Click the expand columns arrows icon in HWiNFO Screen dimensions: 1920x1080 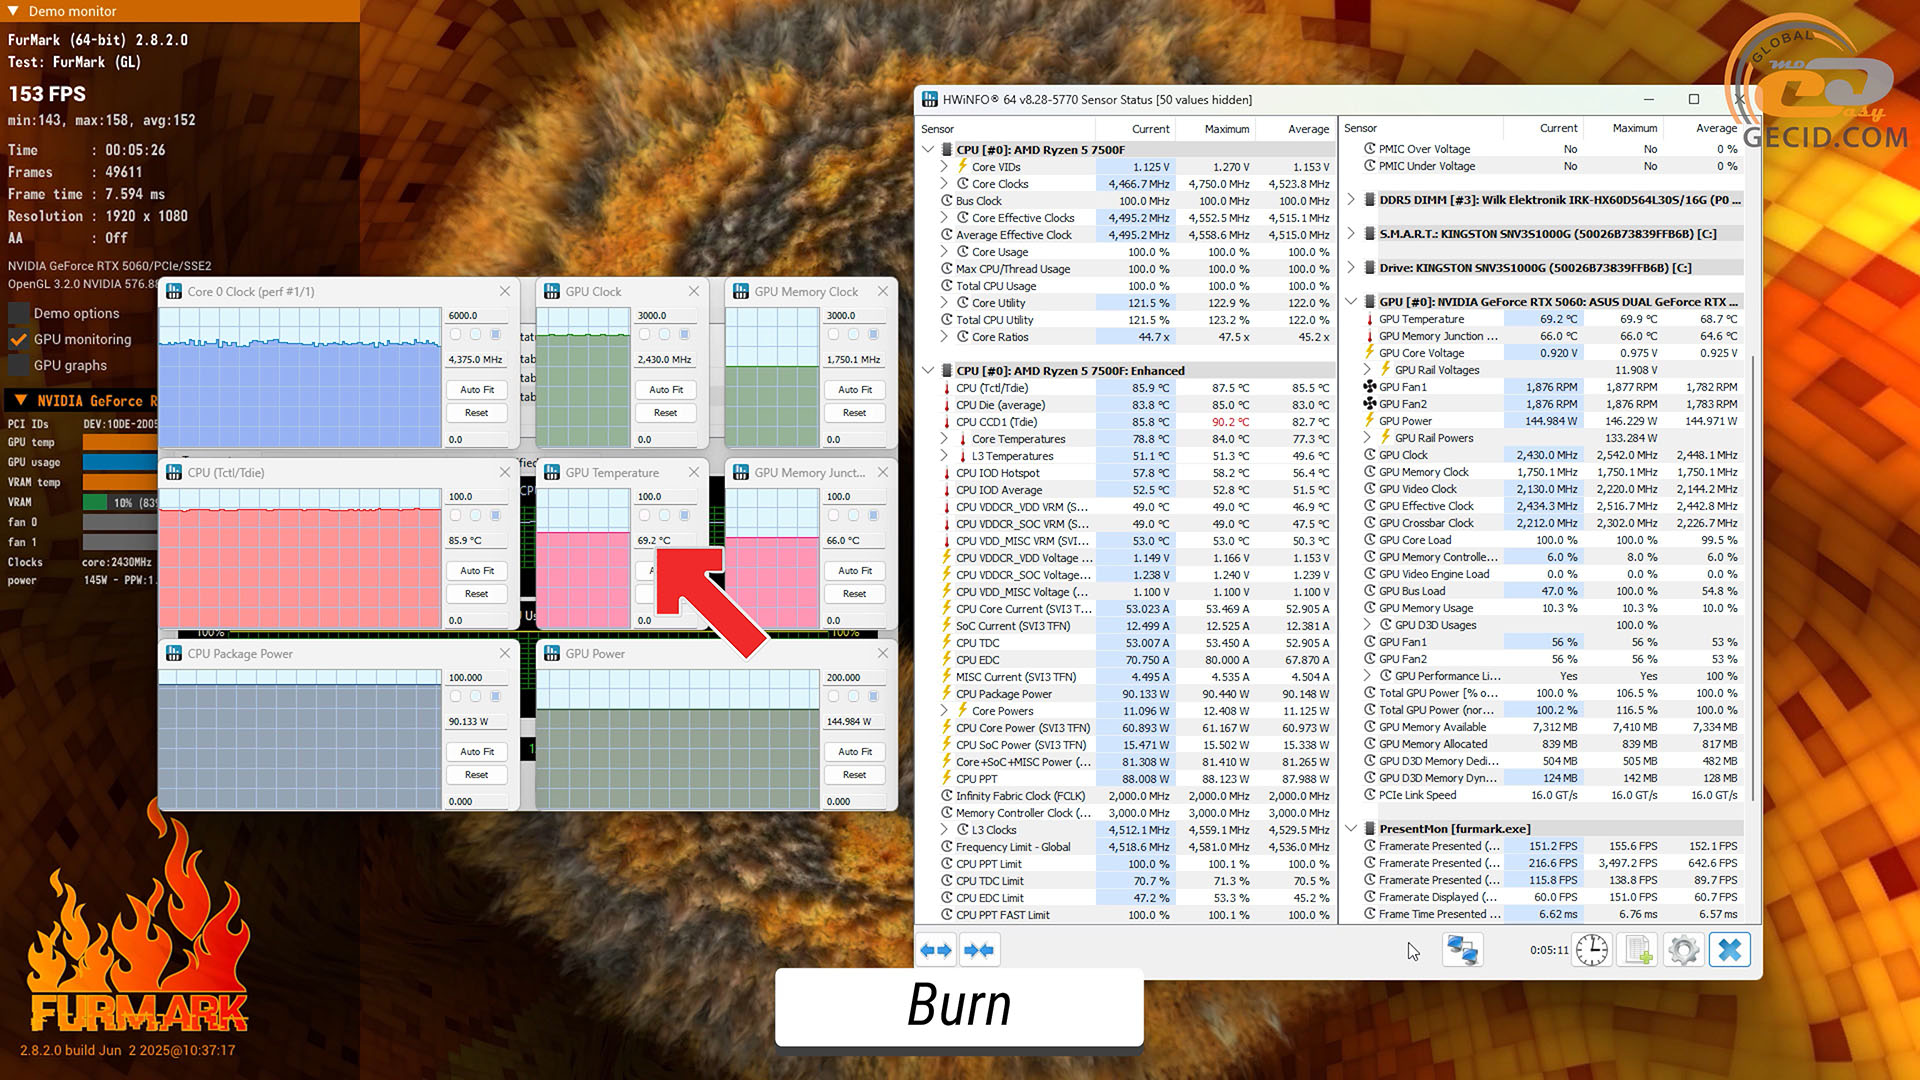pos(936,950)
